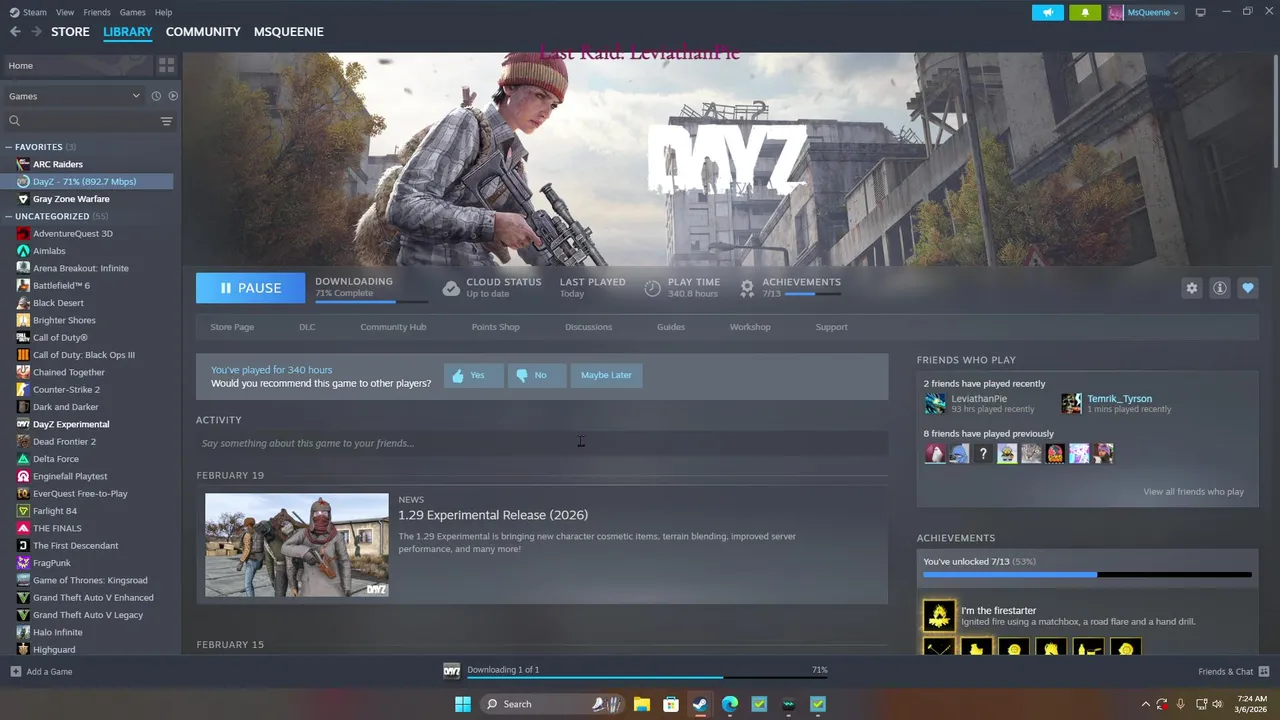The image size is (1280, 720).
Task: Open DayZ Discussions link
Action: pyautogui.click(x=588, y=327)
